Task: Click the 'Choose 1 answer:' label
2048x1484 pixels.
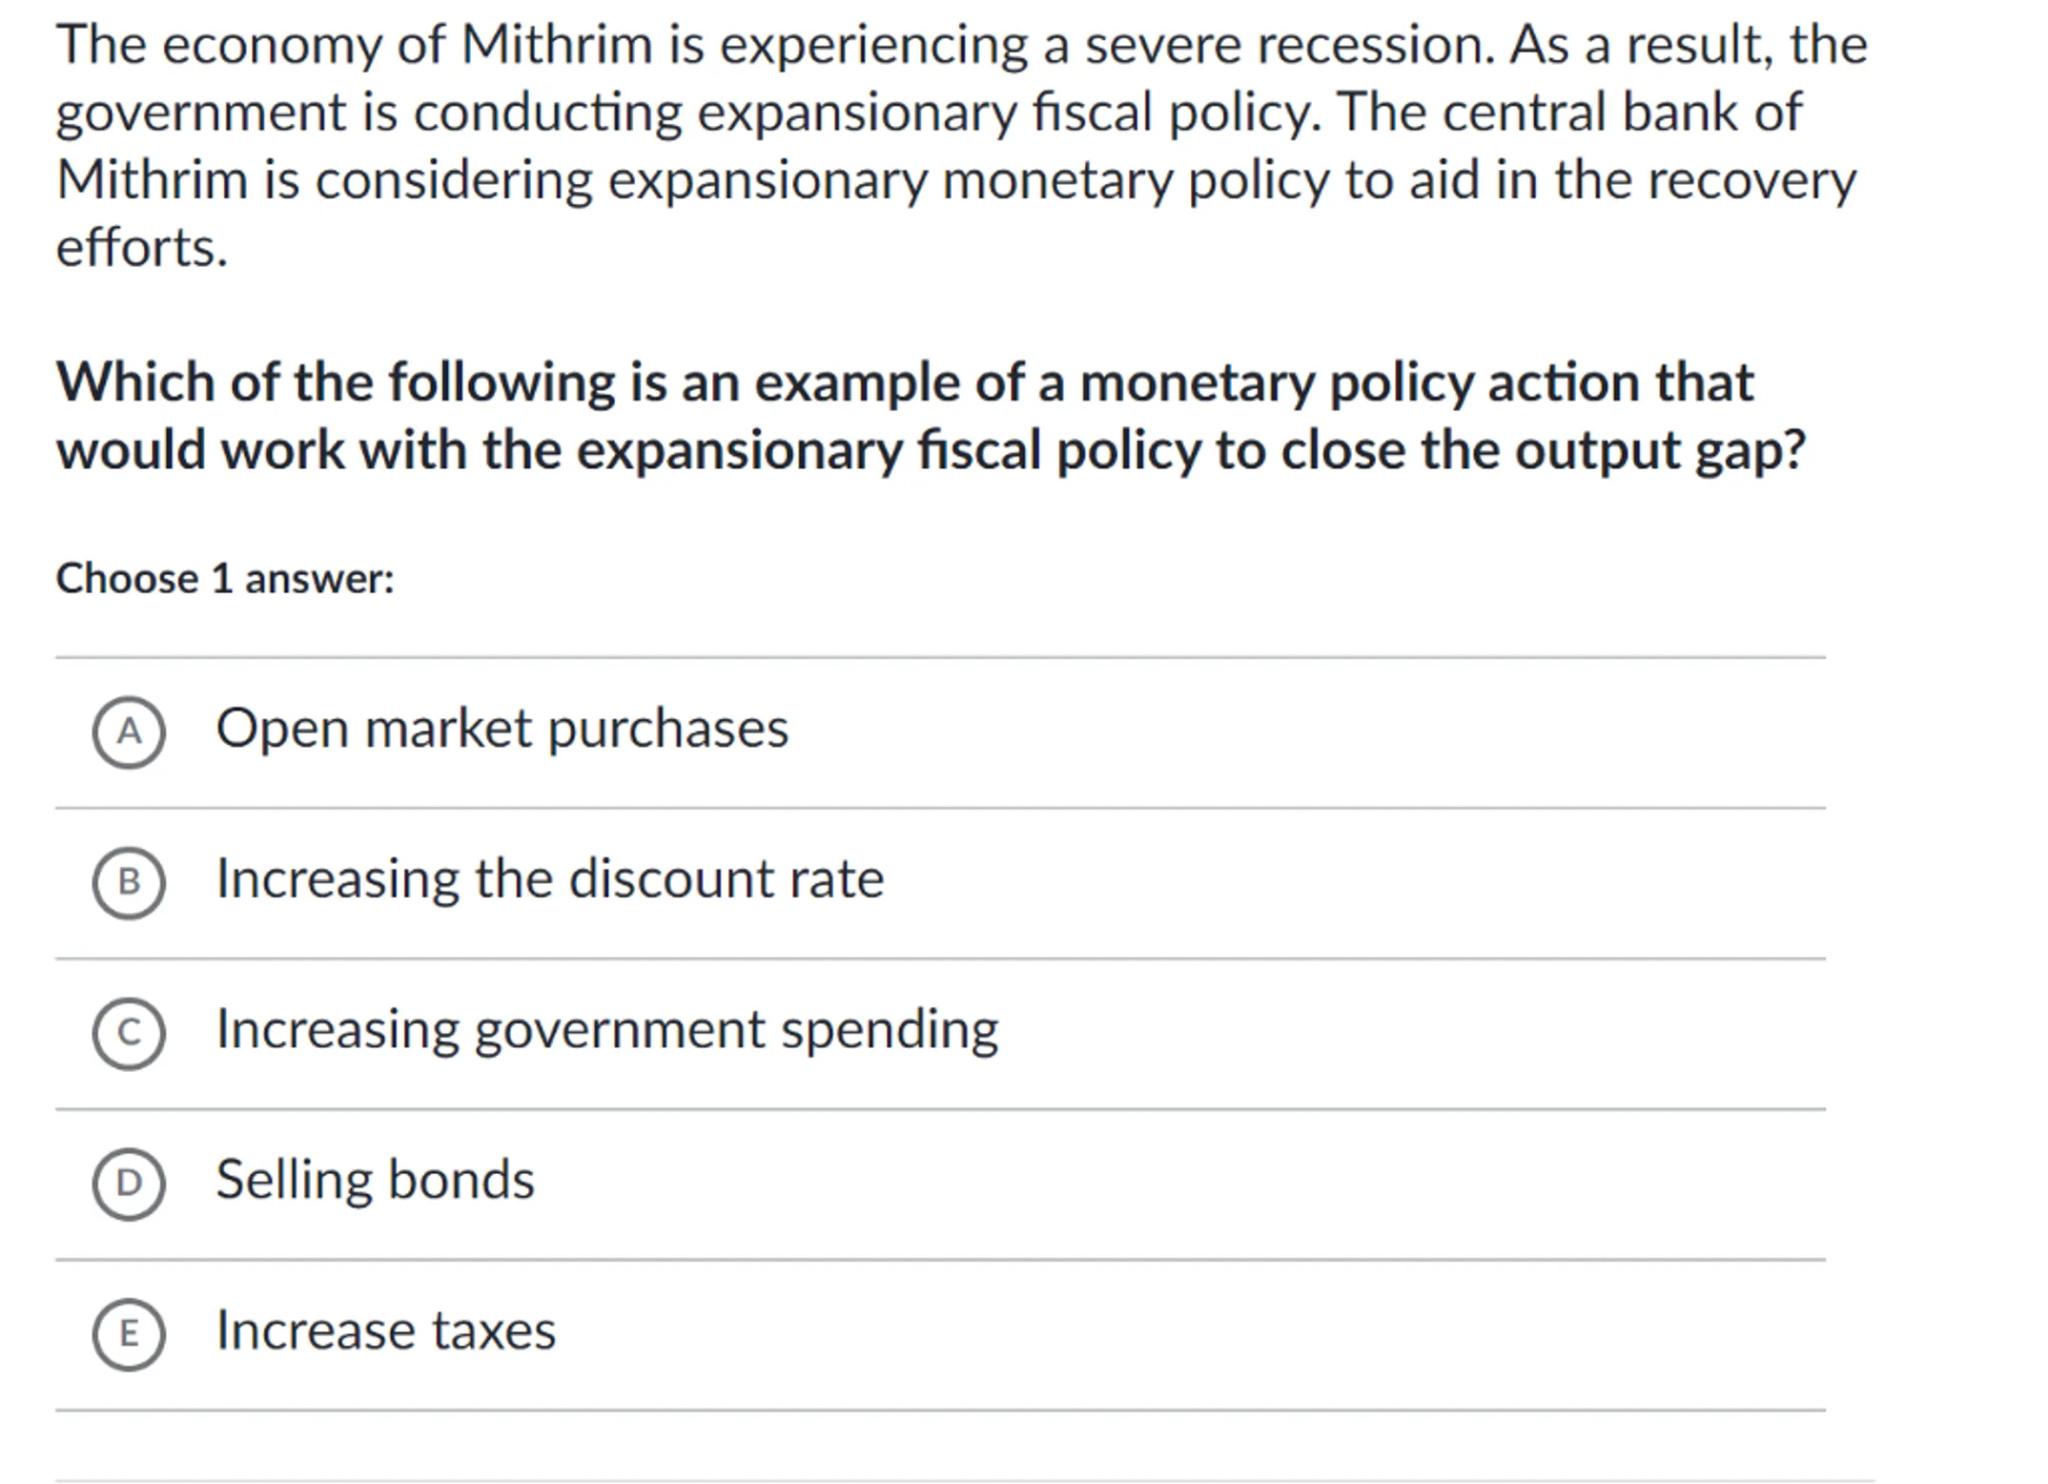Action: [225, 579]
